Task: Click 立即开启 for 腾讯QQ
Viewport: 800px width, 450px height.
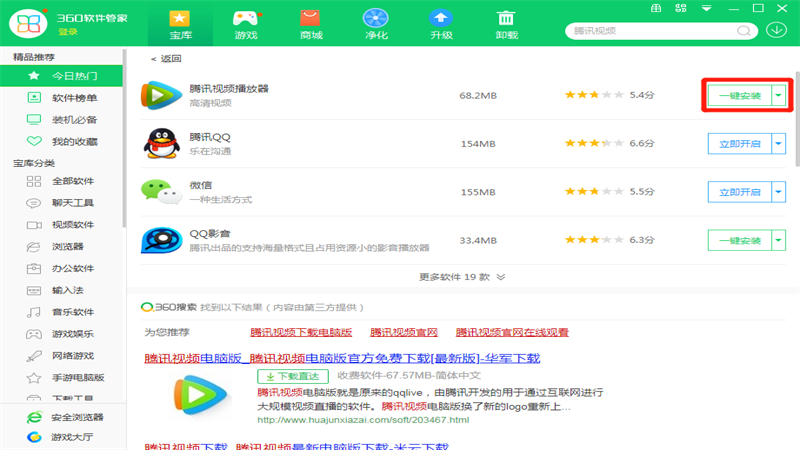Action: point(739,144)
